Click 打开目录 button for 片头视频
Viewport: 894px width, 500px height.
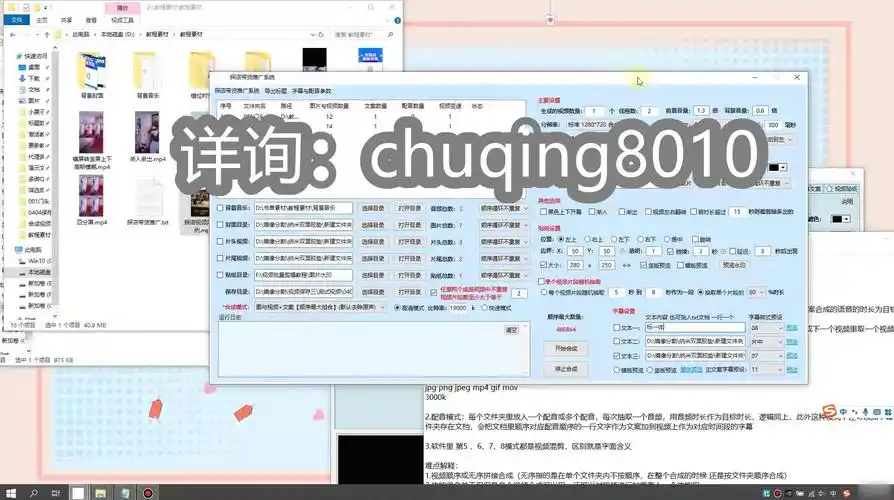409,242
